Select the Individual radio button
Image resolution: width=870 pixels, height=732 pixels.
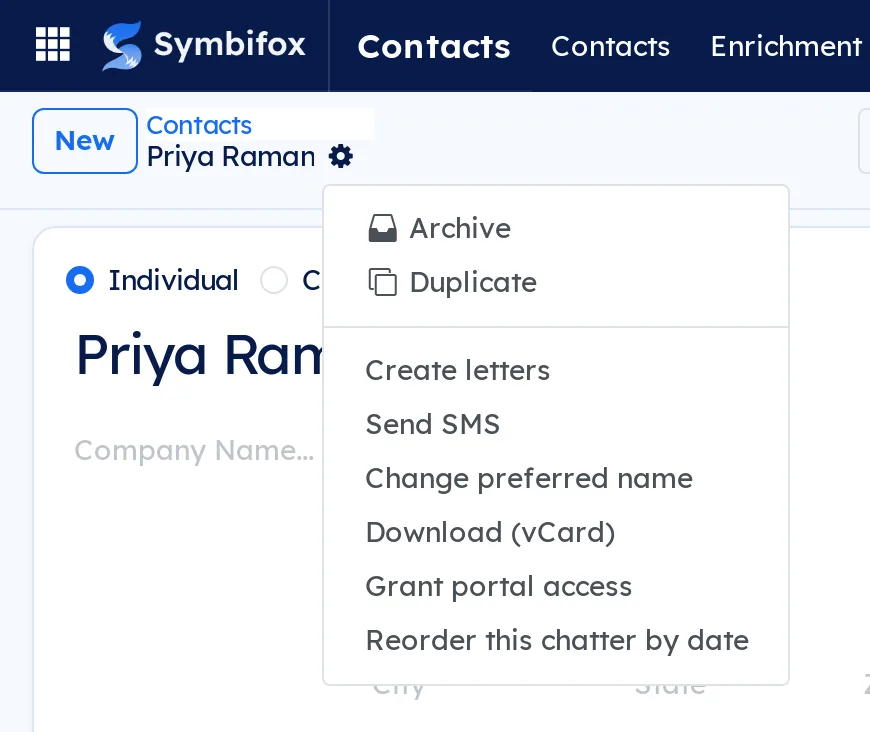point(80,280)
